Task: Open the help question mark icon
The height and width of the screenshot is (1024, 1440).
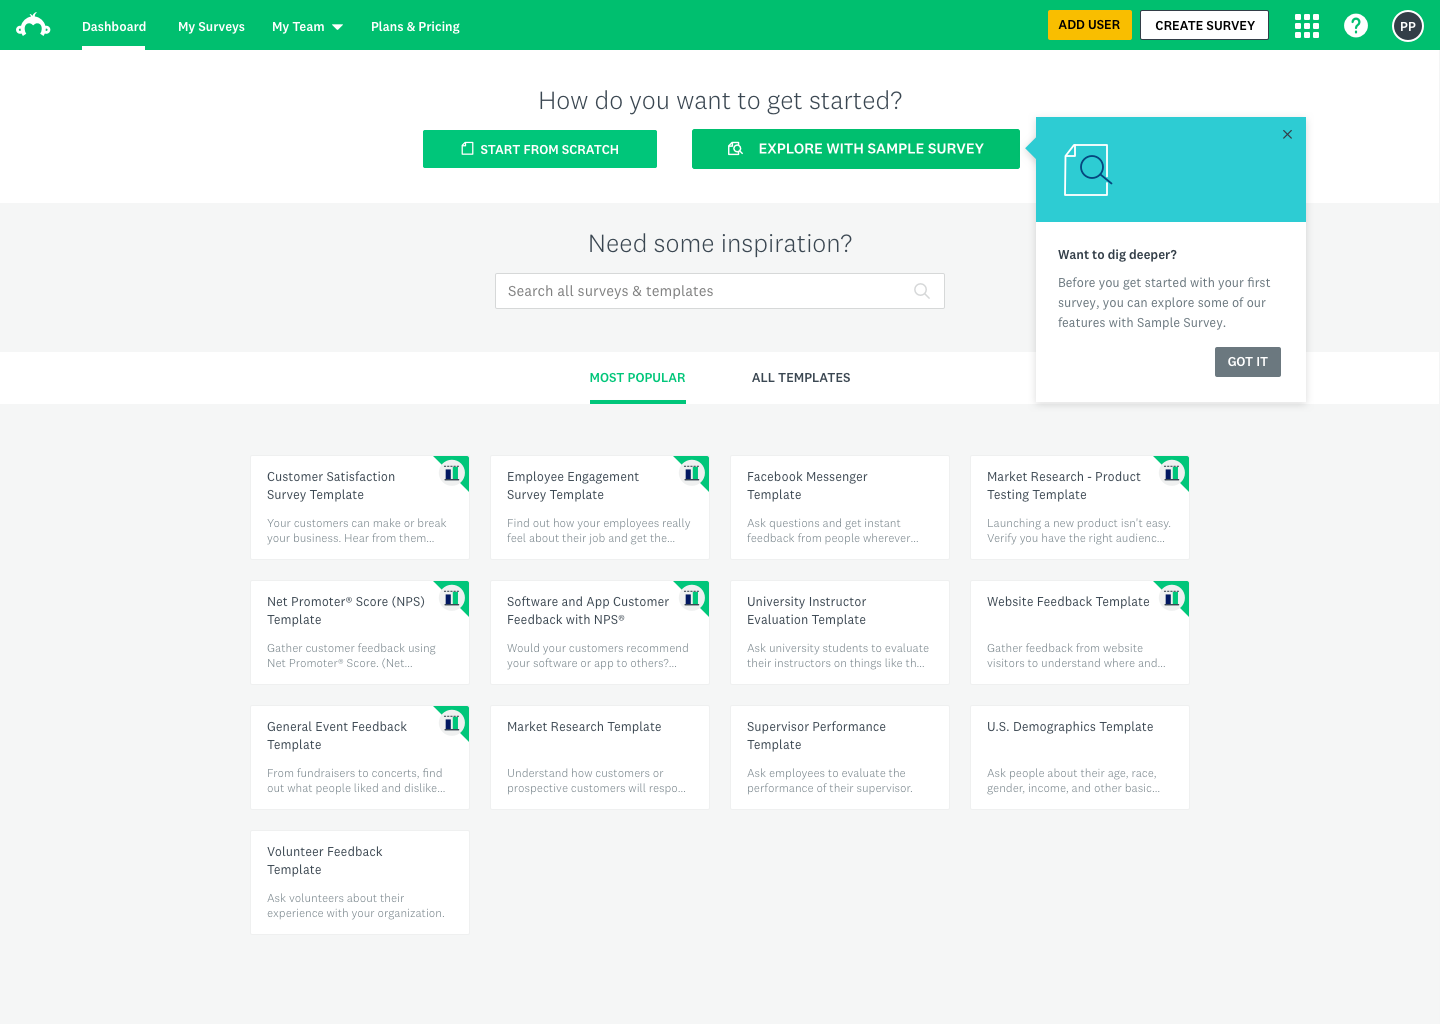Action: click(x=1355, y=26)
